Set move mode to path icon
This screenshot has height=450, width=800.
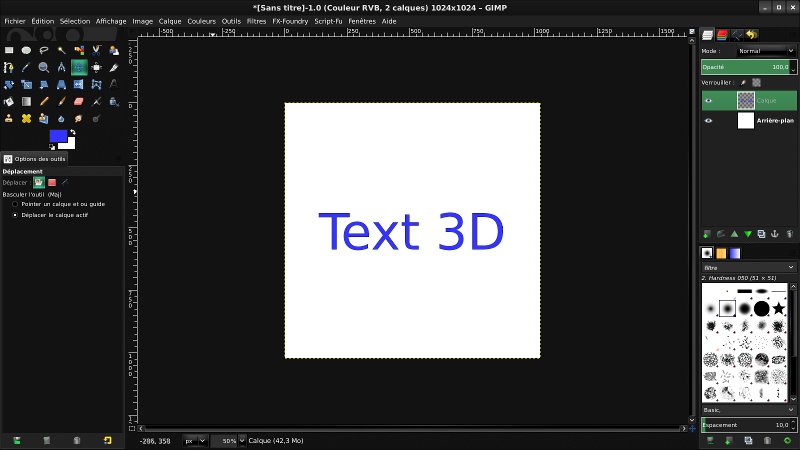65,182
